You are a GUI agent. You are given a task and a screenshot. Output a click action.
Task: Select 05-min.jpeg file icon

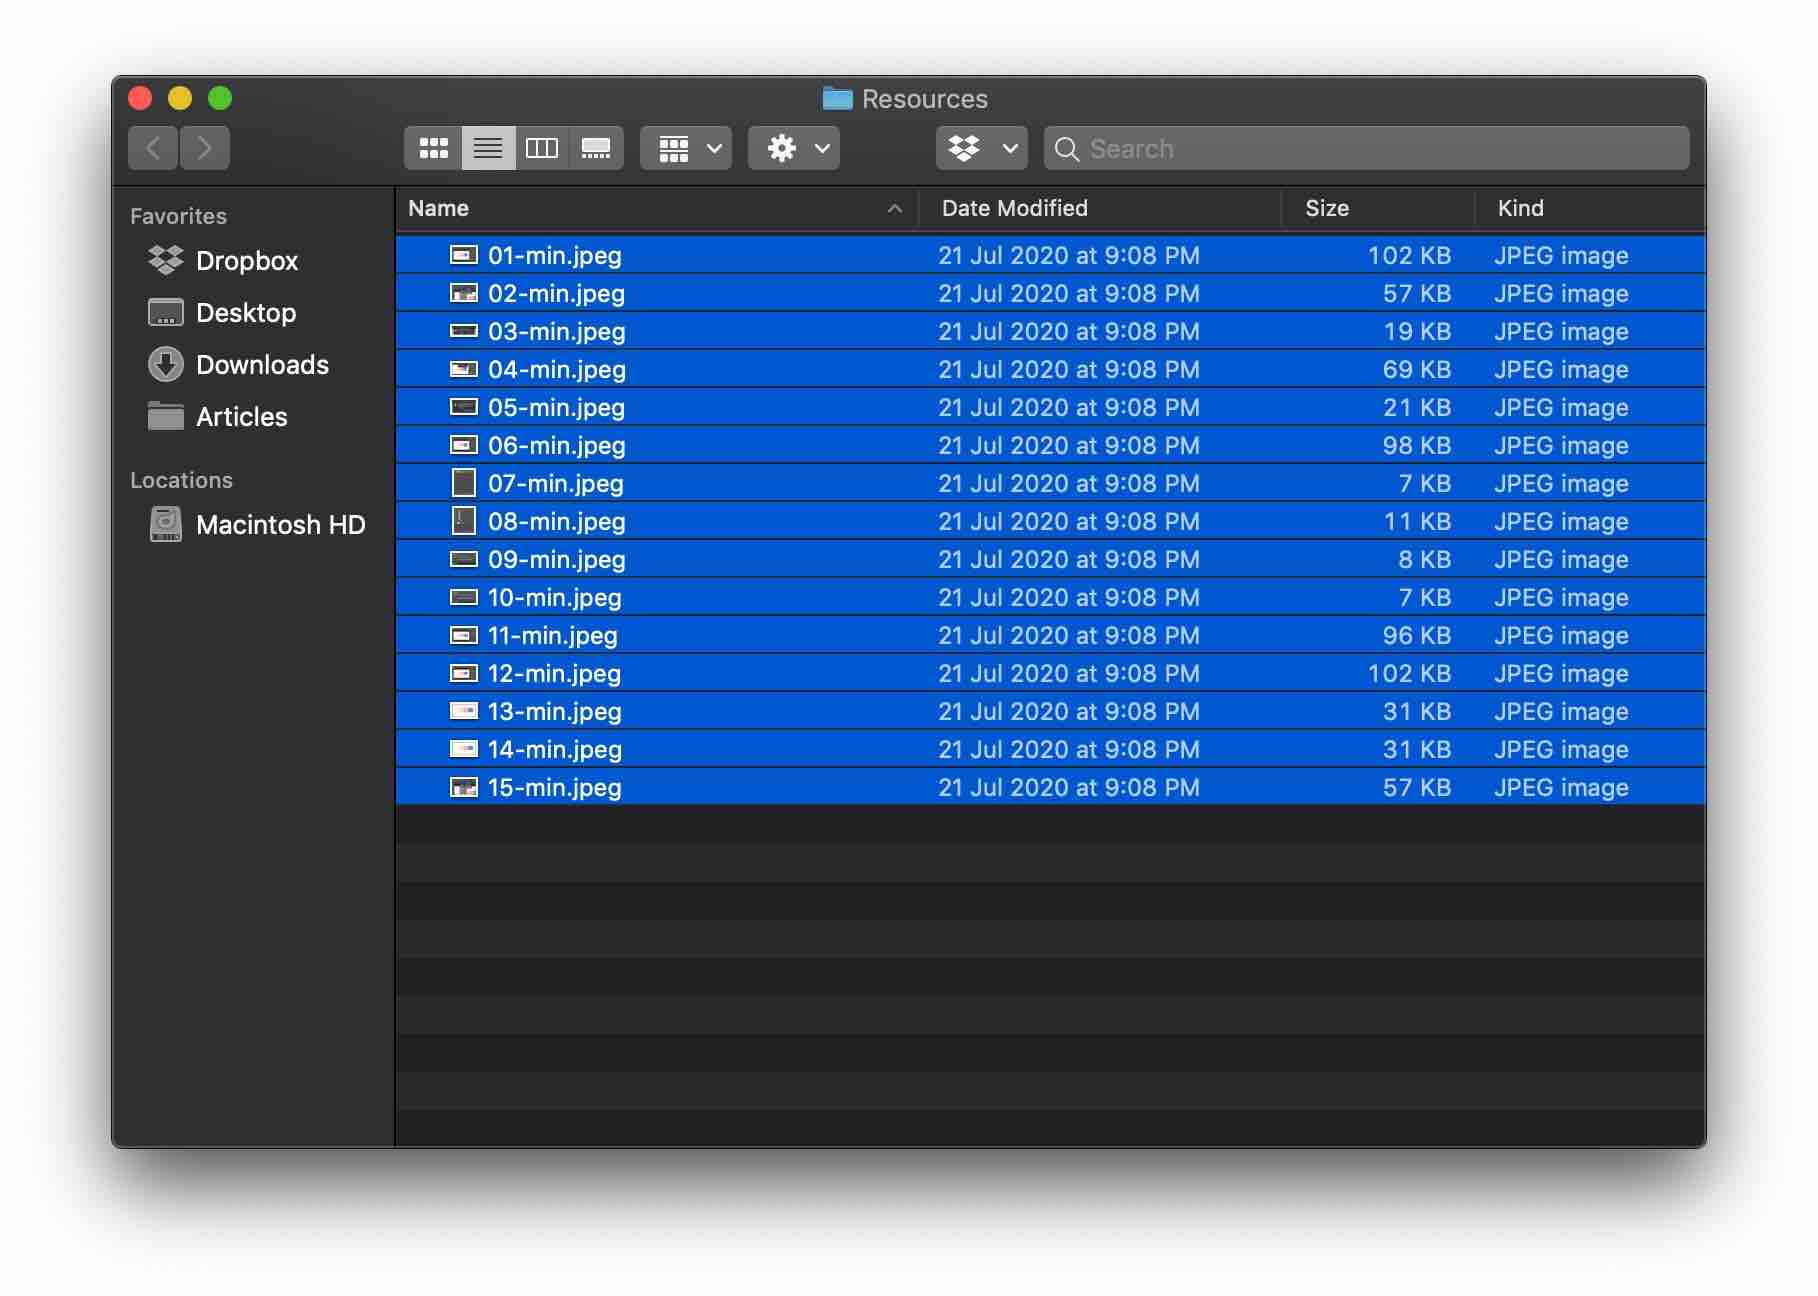[464, 407]
